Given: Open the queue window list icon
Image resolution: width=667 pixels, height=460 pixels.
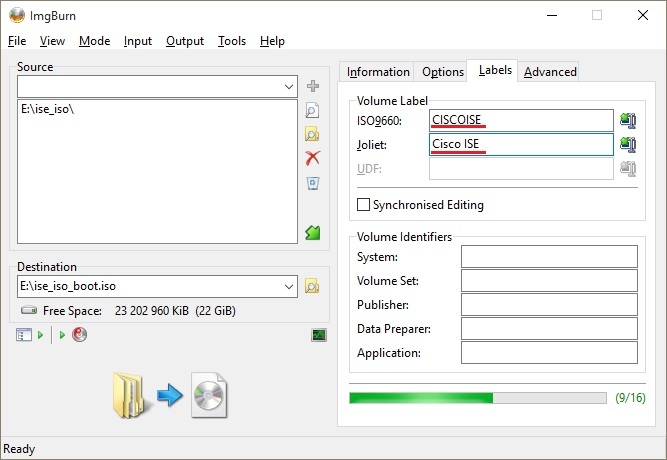Looking at the screenshot, I should pyautogui.click(x=24, y=335).
